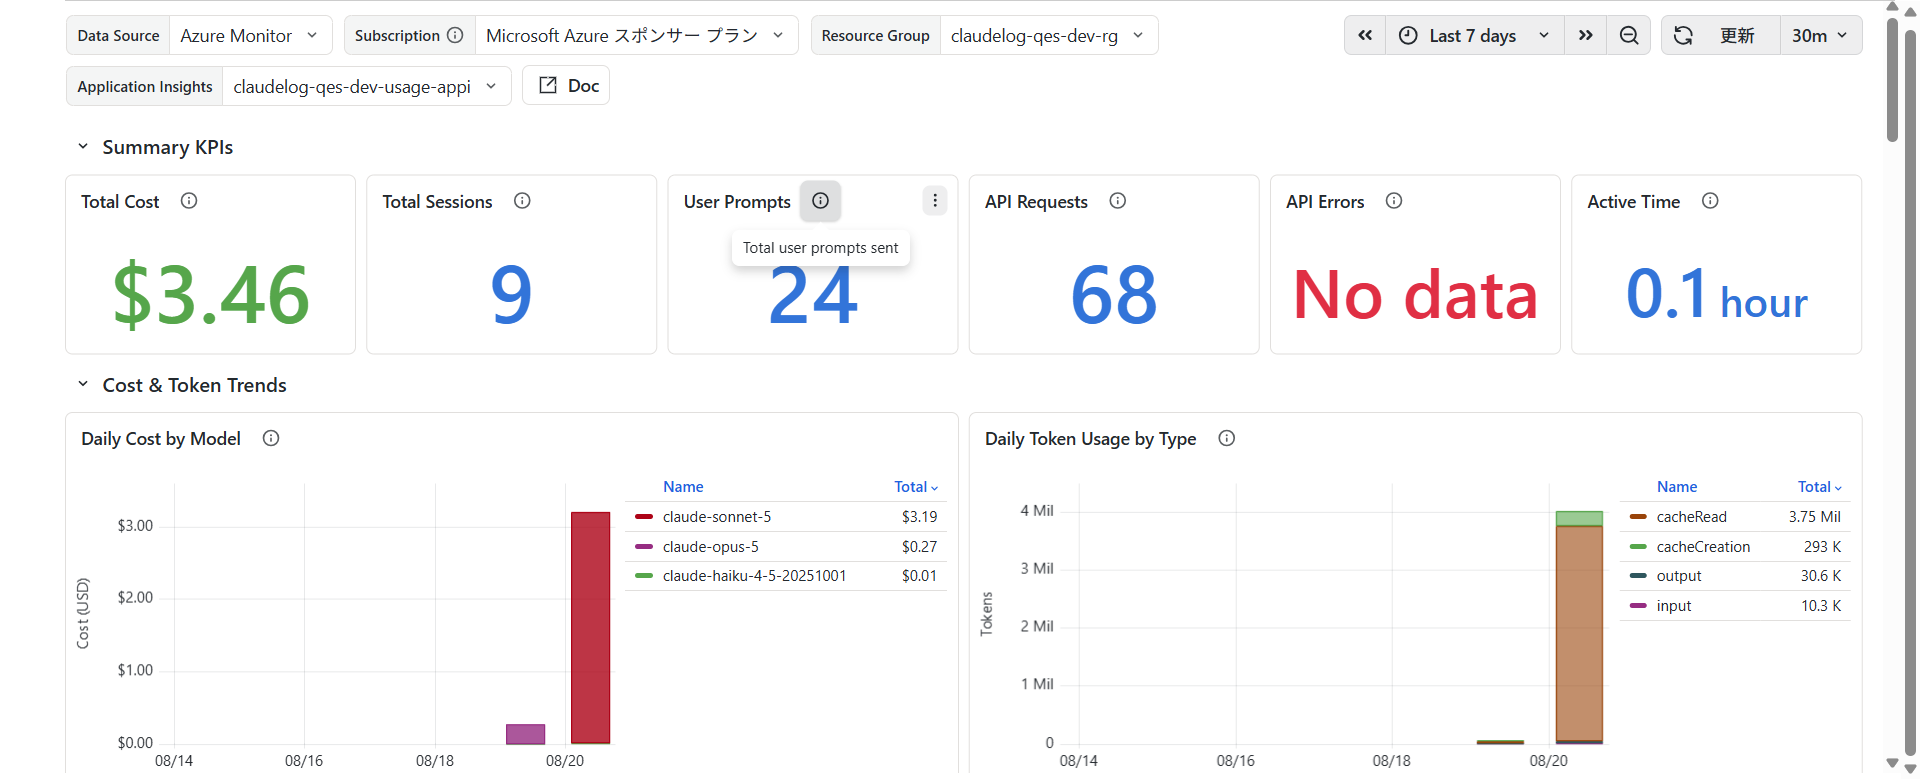Click the Daily Token Usage by Type title

pos(1090,439)
